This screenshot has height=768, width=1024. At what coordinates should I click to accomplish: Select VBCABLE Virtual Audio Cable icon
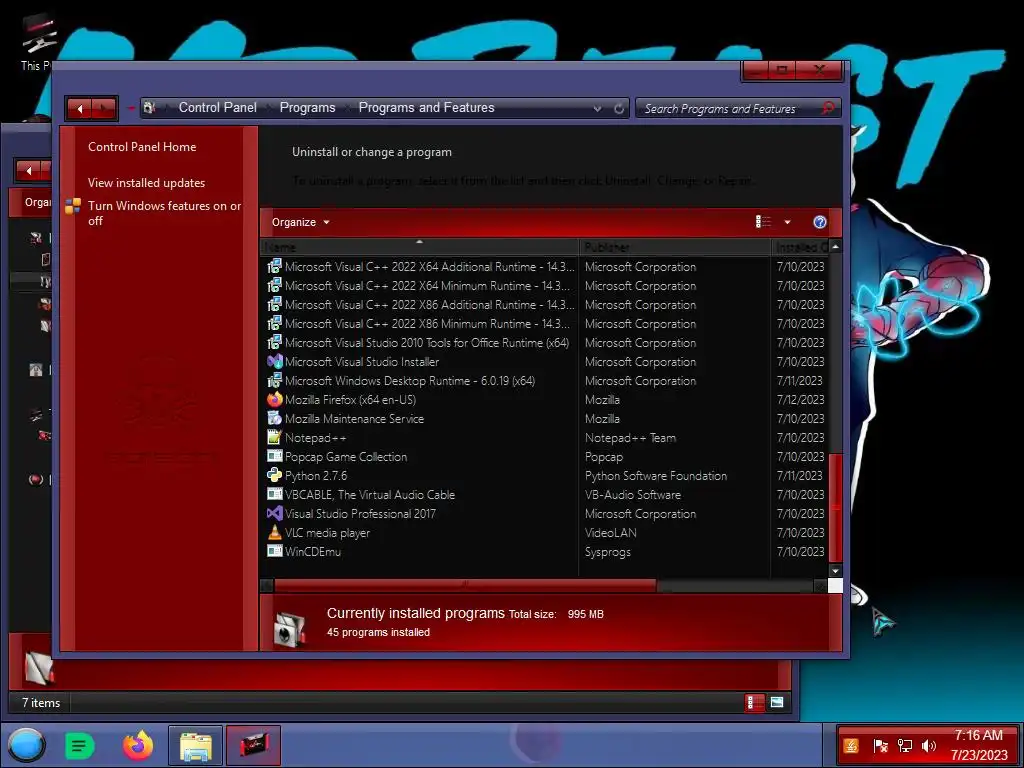coord(275,494)
